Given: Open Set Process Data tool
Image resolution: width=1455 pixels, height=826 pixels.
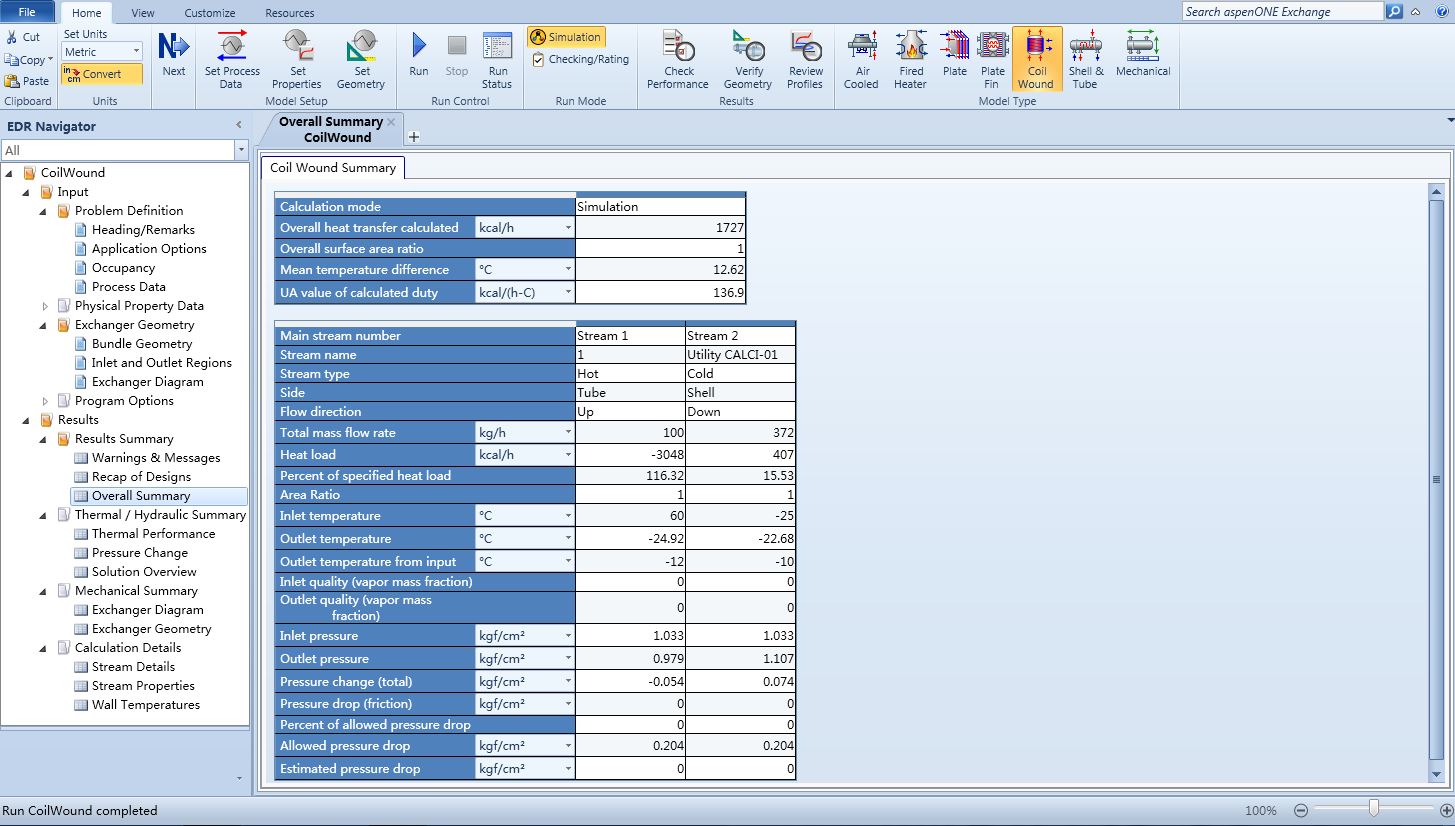Looking at the screenshot, I should pyautogui.click(x=232, y=60).
